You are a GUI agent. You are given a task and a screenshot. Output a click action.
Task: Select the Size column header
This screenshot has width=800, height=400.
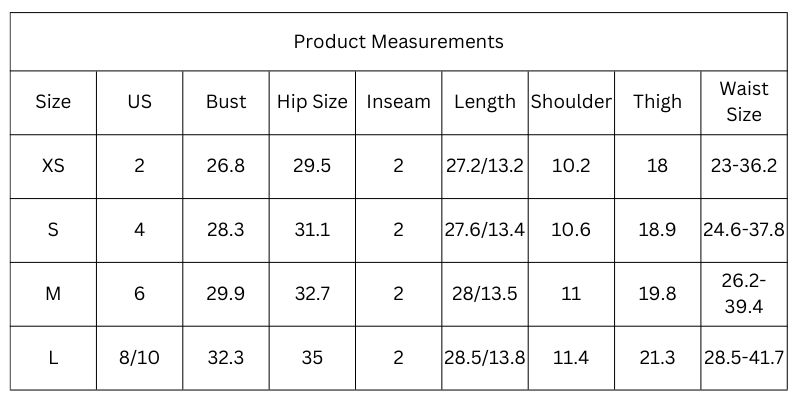tap(53, 102)
